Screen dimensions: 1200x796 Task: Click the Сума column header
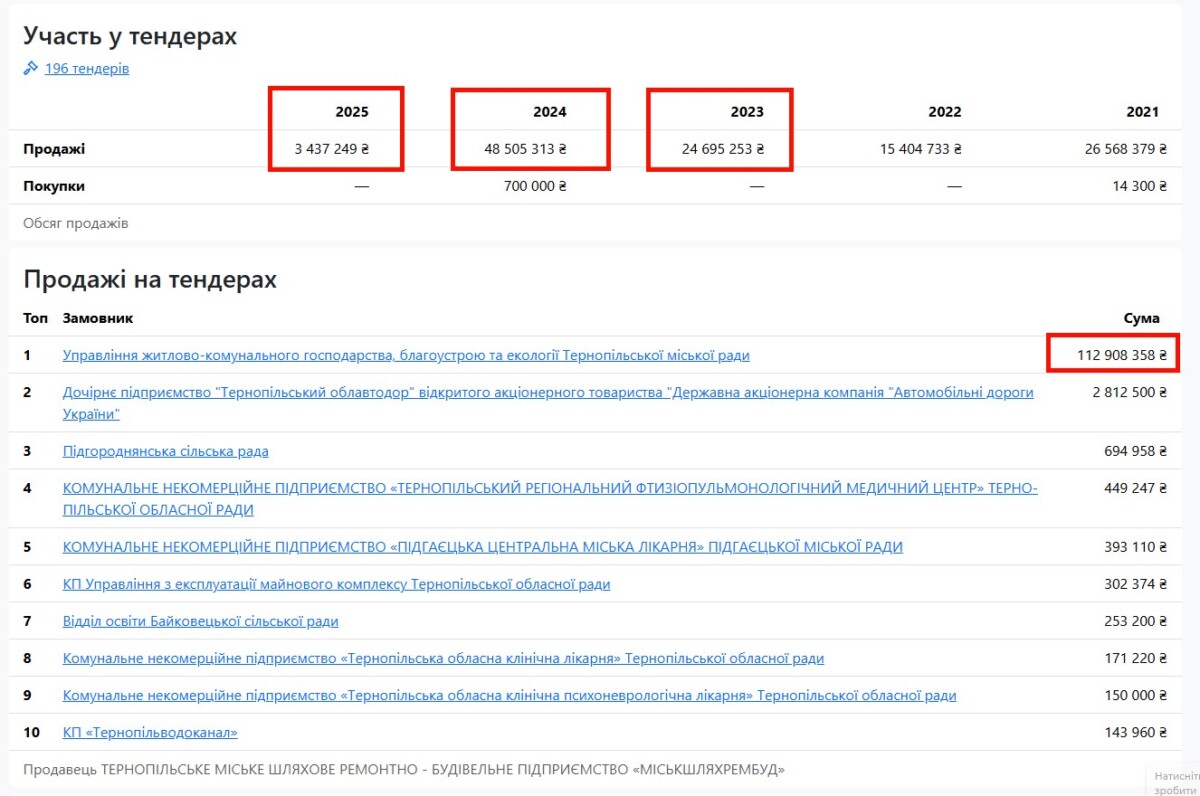(1142, 318)
